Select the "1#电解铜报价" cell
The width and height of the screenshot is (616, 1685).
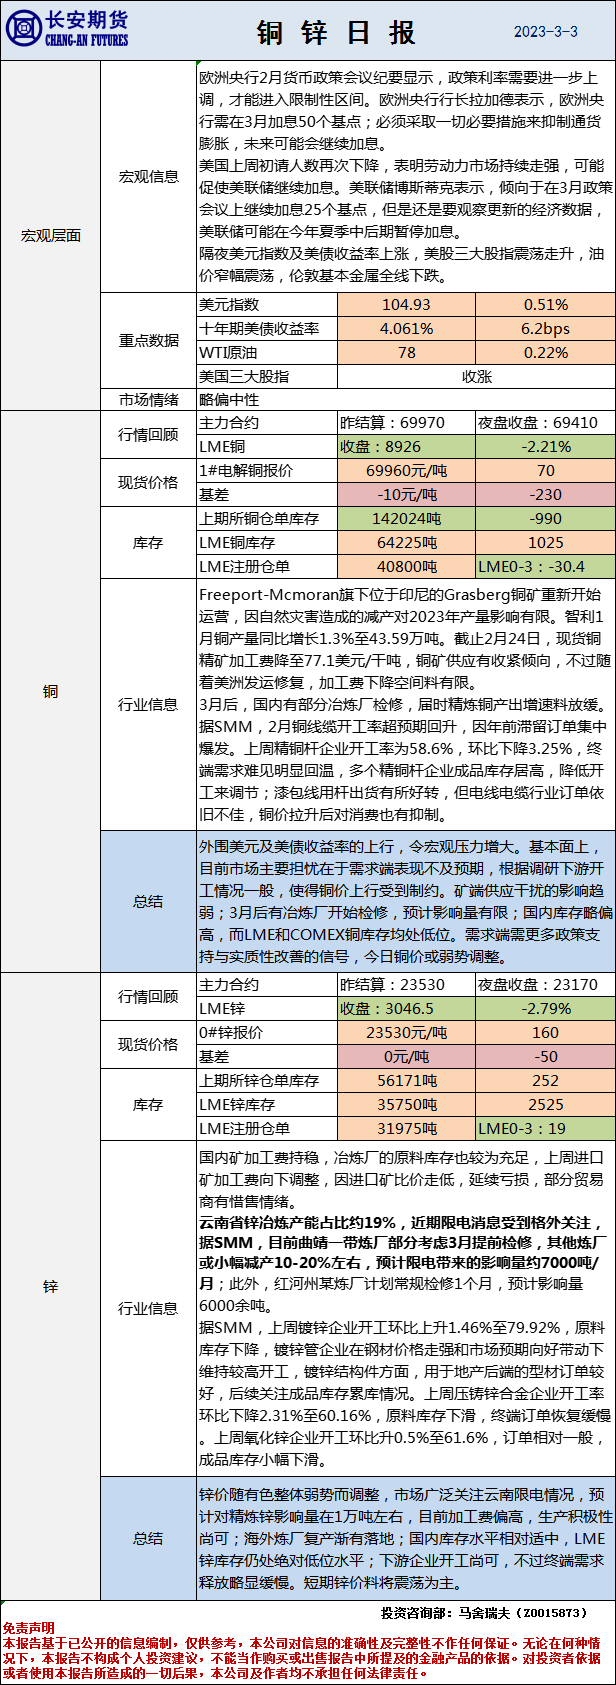pos(268,471)
